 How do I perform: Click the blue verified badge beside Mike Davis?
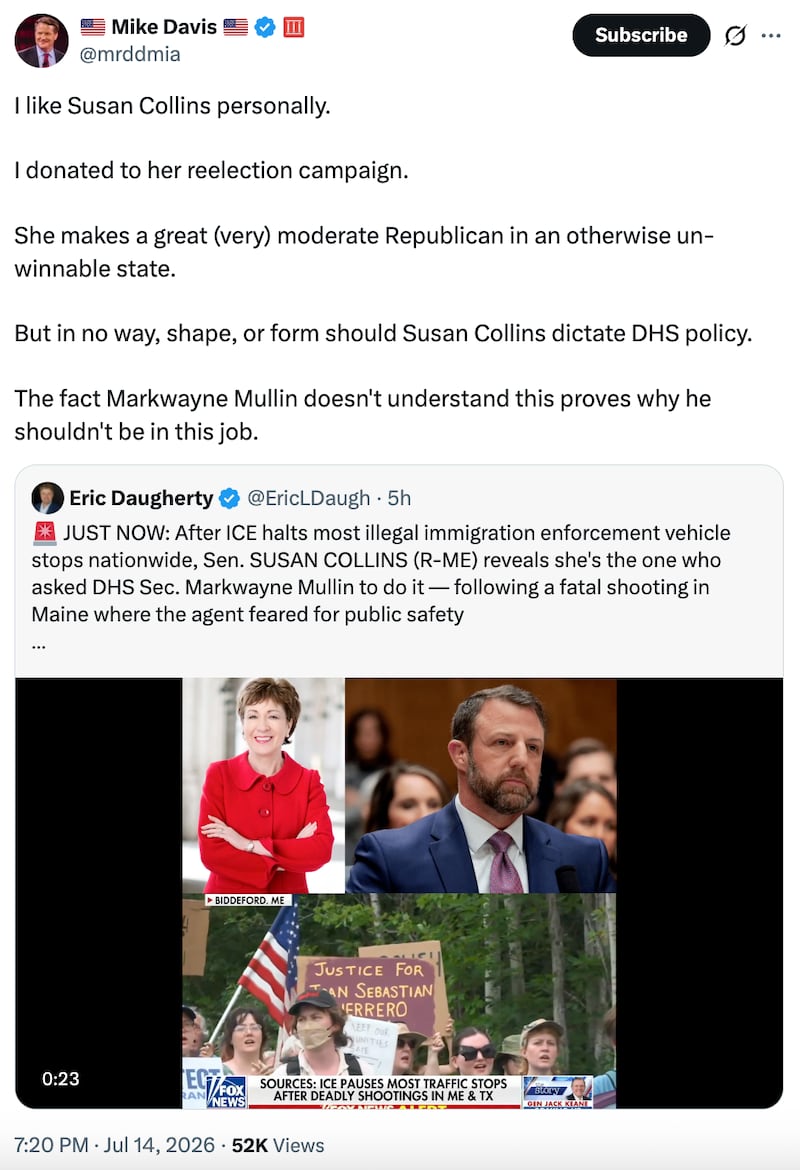[265, 28]
